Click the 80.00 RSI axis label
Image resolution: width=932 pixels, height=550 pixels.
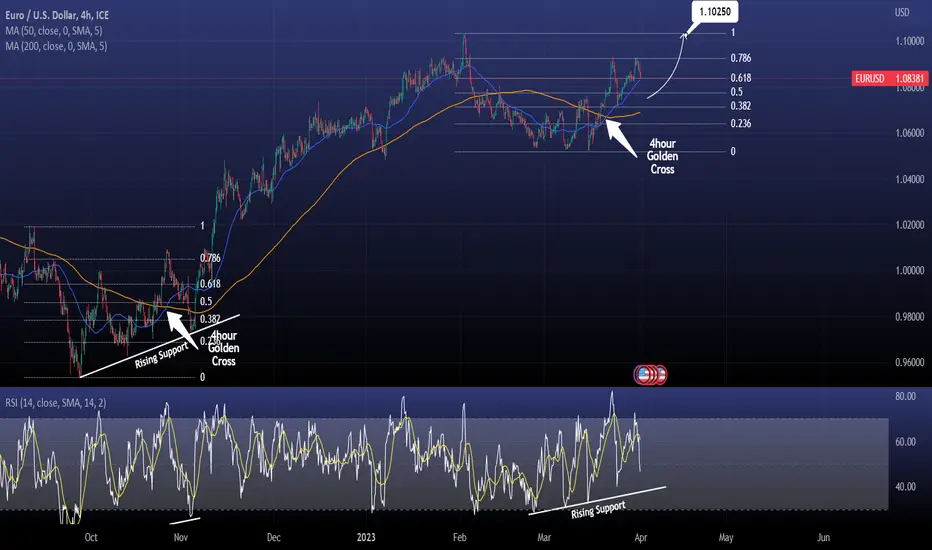point(905,396)
